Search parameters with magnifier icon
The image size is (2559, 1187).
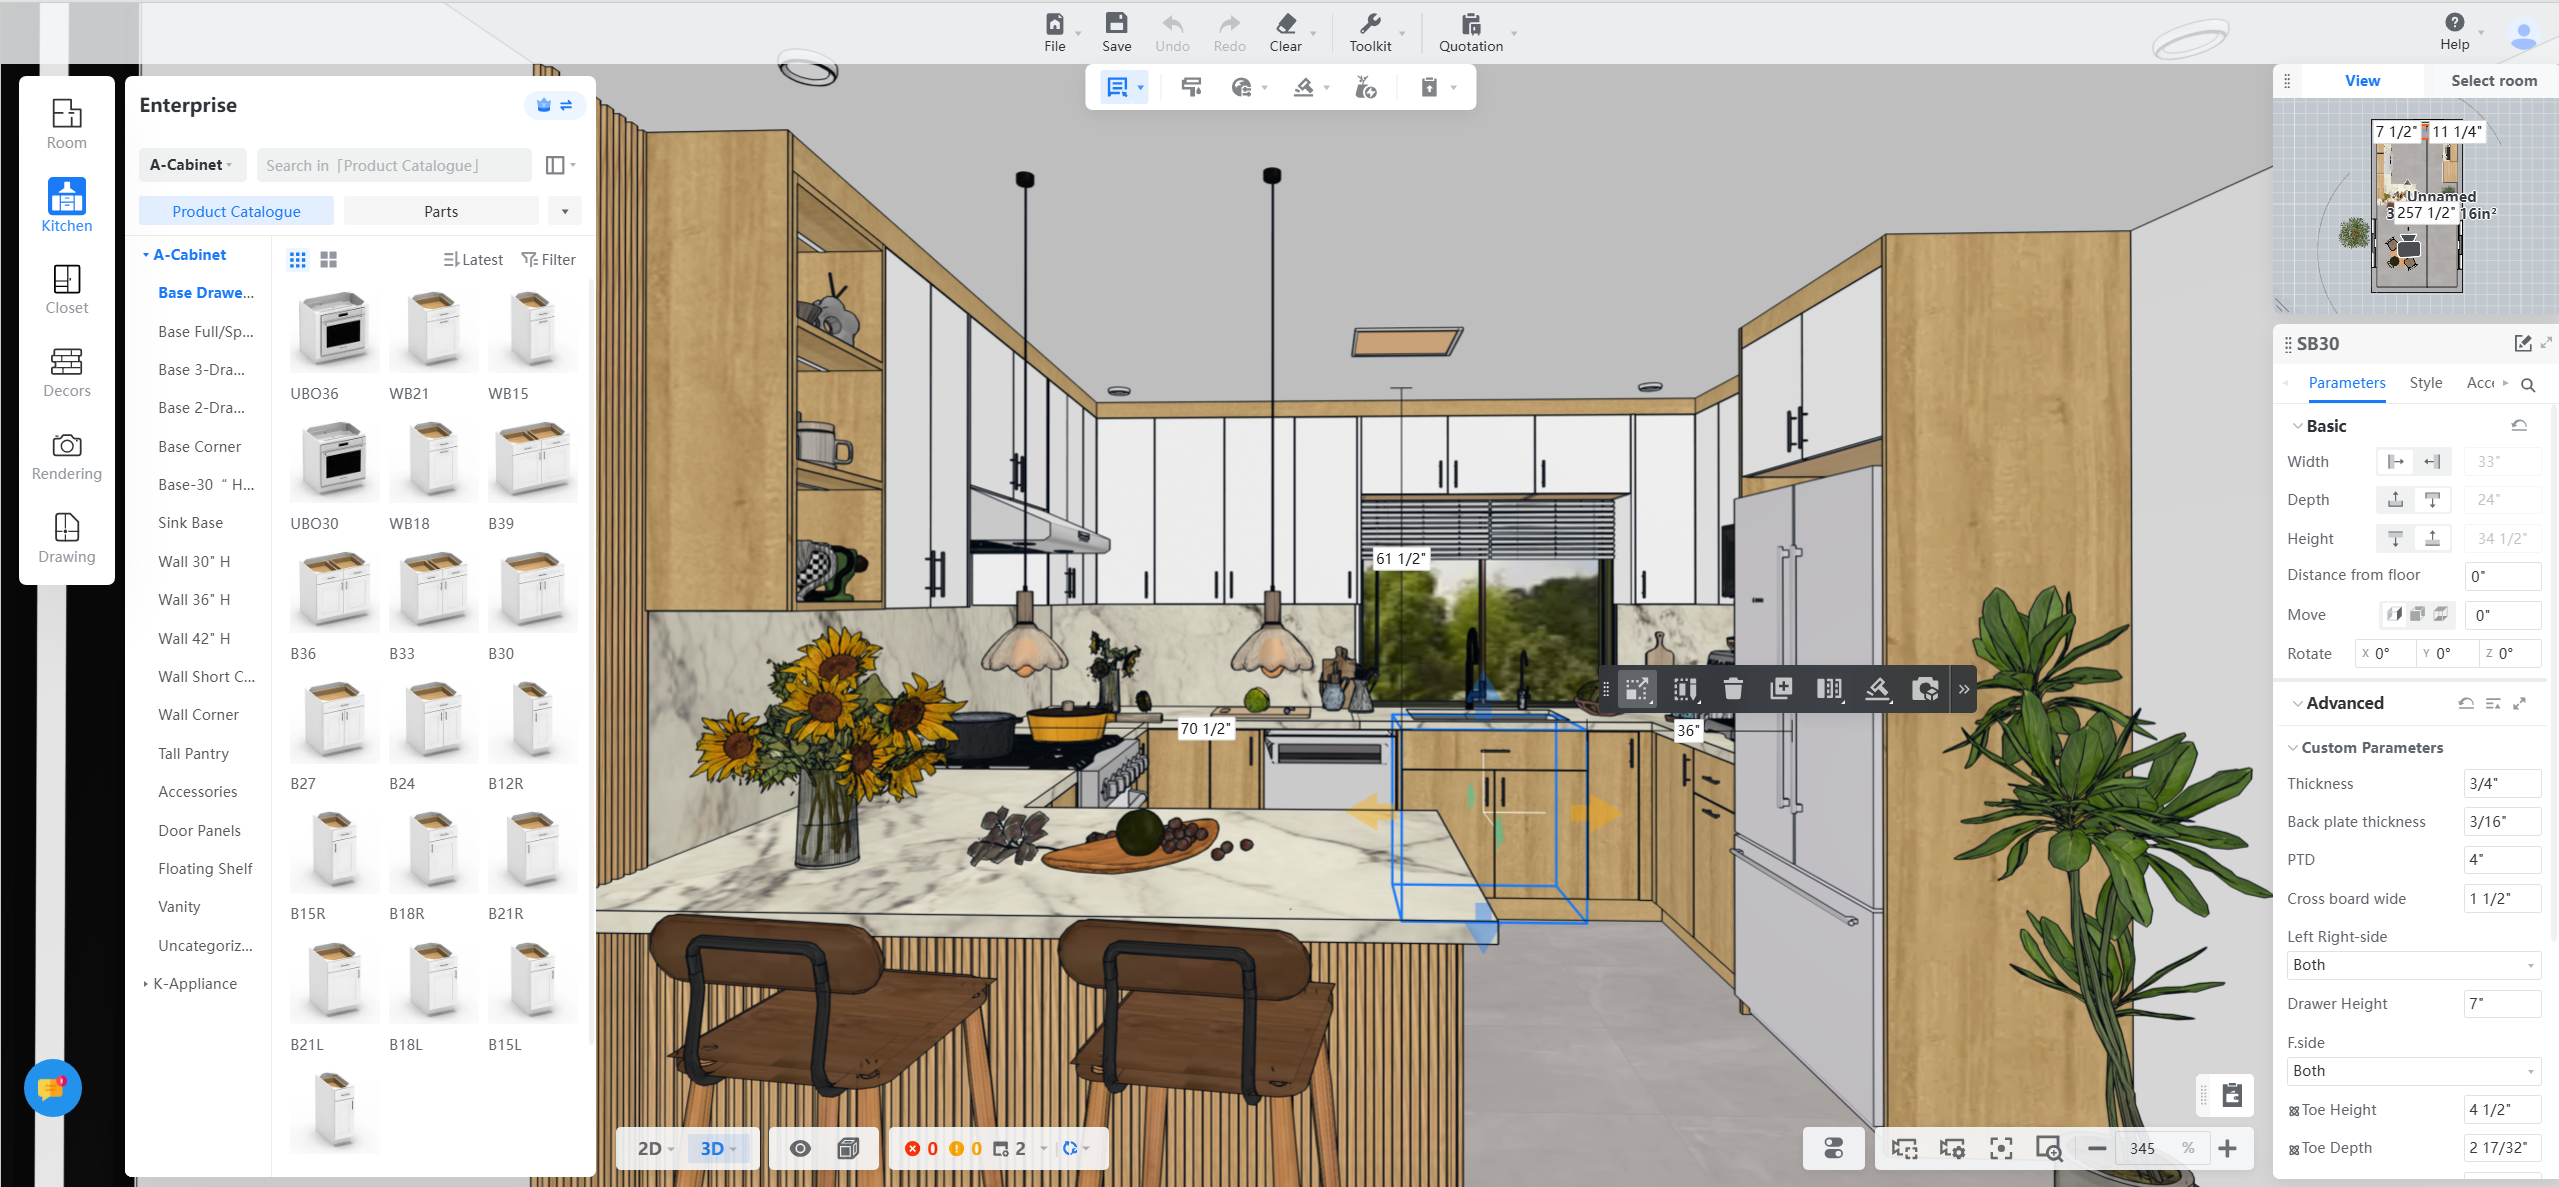point(2527,385)
